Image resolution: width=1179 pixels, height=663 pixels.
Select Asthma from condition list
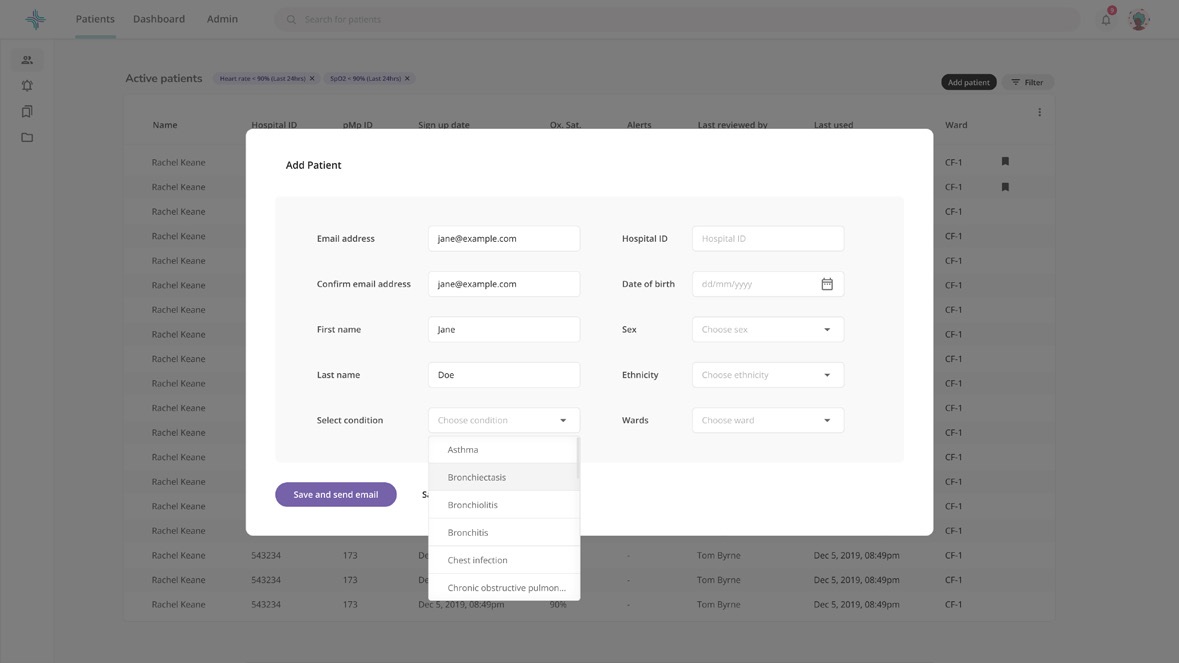coord(502,450)
